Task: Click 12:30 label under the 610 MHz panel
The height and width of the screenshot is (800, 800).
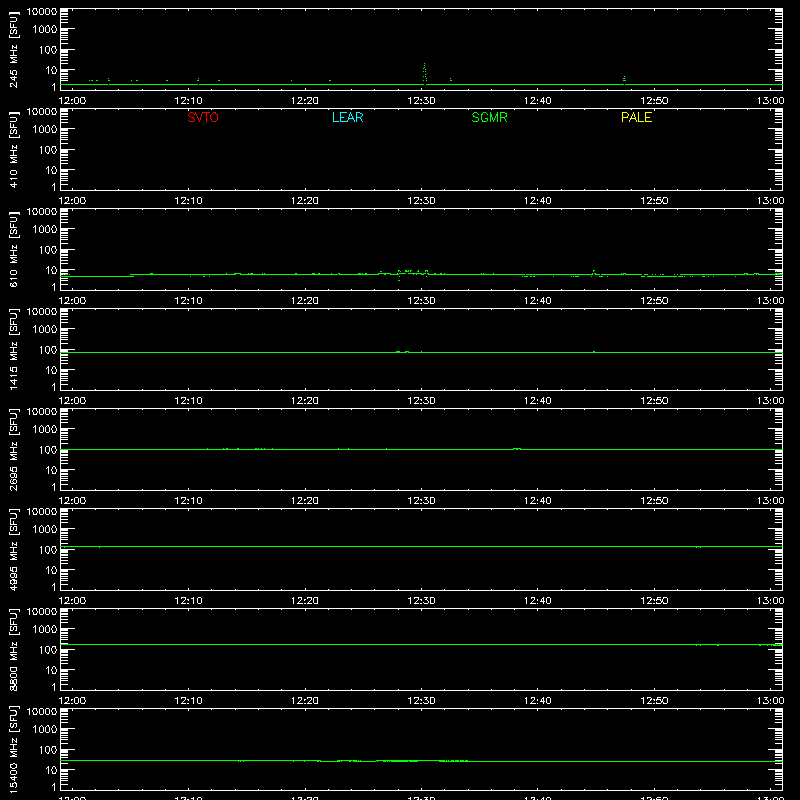Action: (x=421, y=301)
